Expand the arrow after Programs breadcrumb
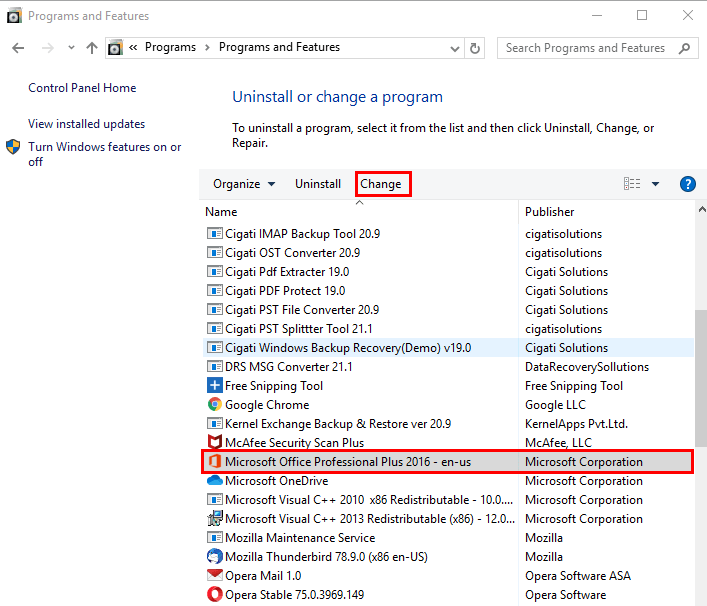This screenshot has width=707, height=606. click(x=207, y=48)
